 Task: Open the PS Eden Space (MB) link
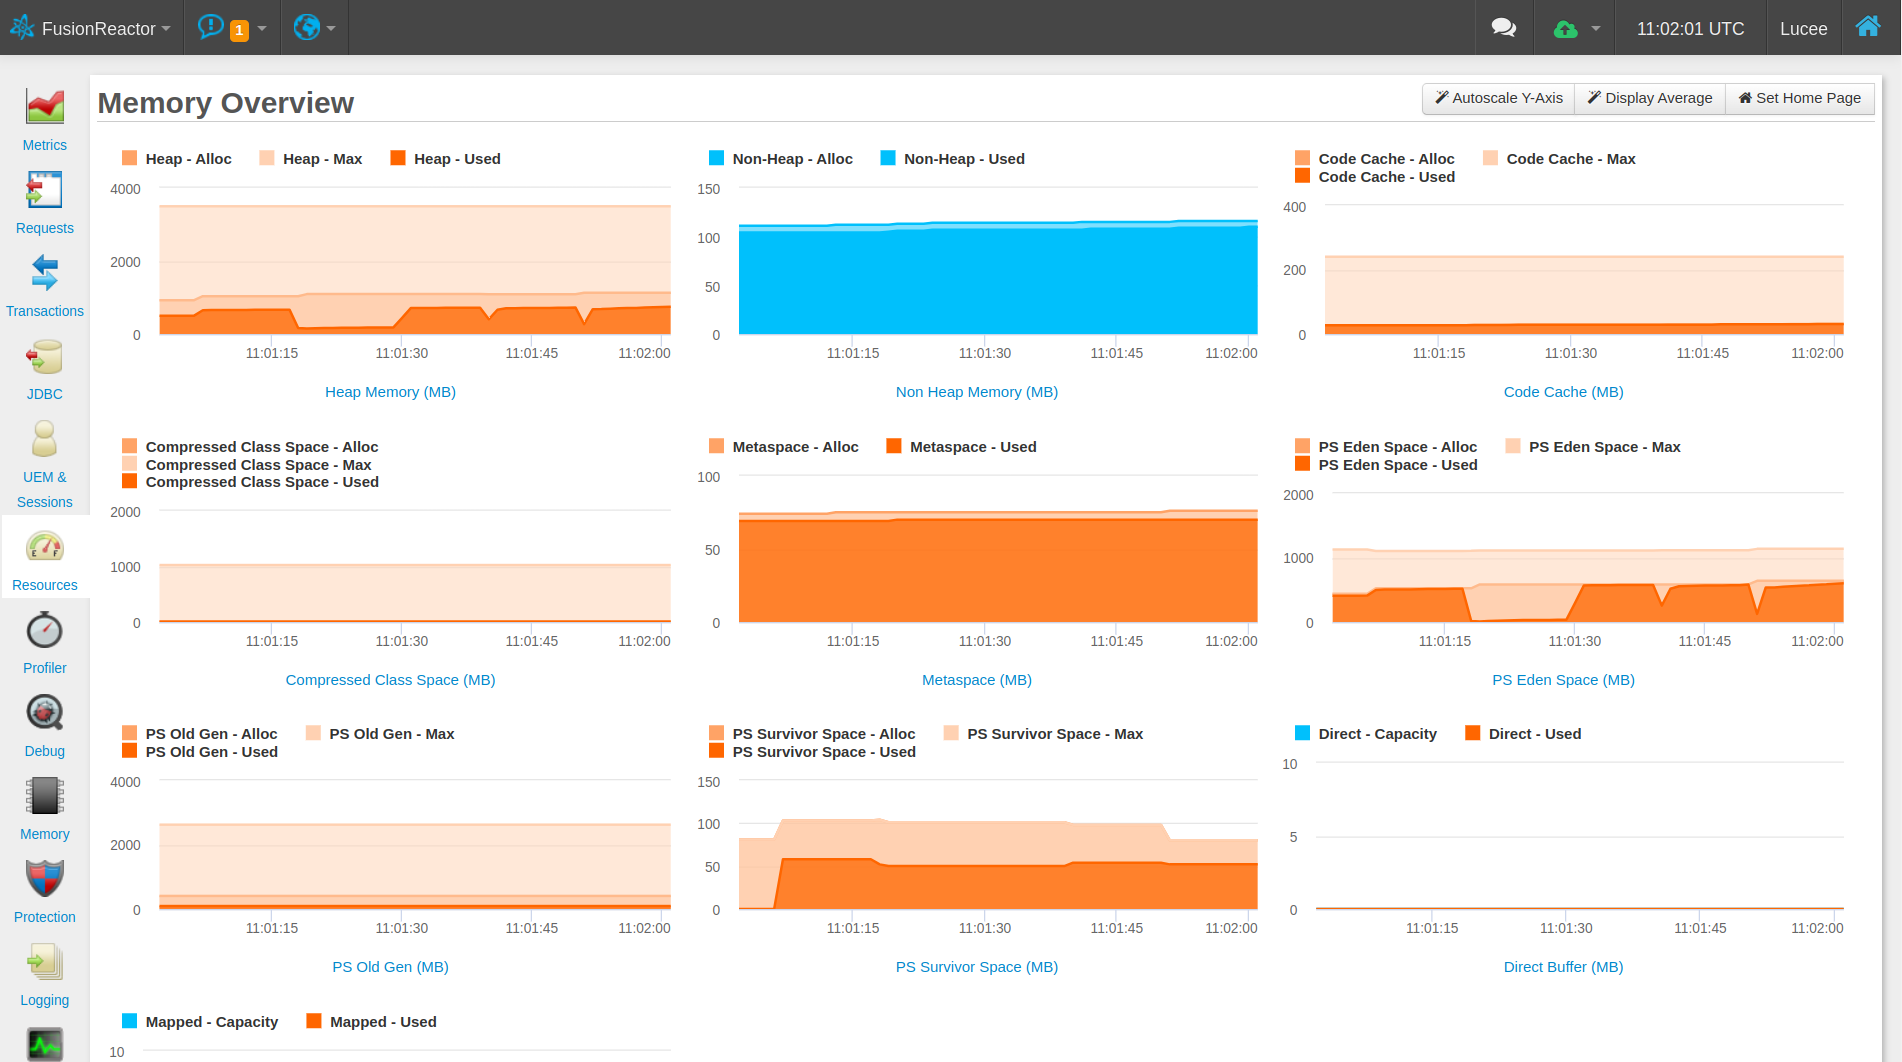click(x=1564, y=680)
